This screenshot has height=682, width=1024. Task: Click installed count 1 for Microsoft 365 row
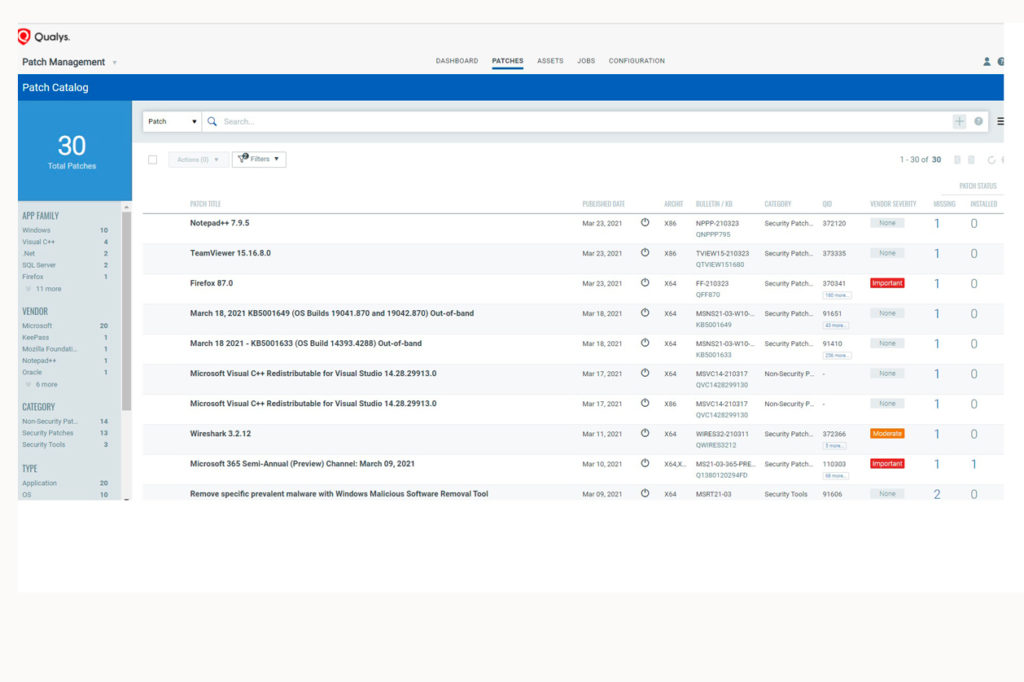[973, 464]
